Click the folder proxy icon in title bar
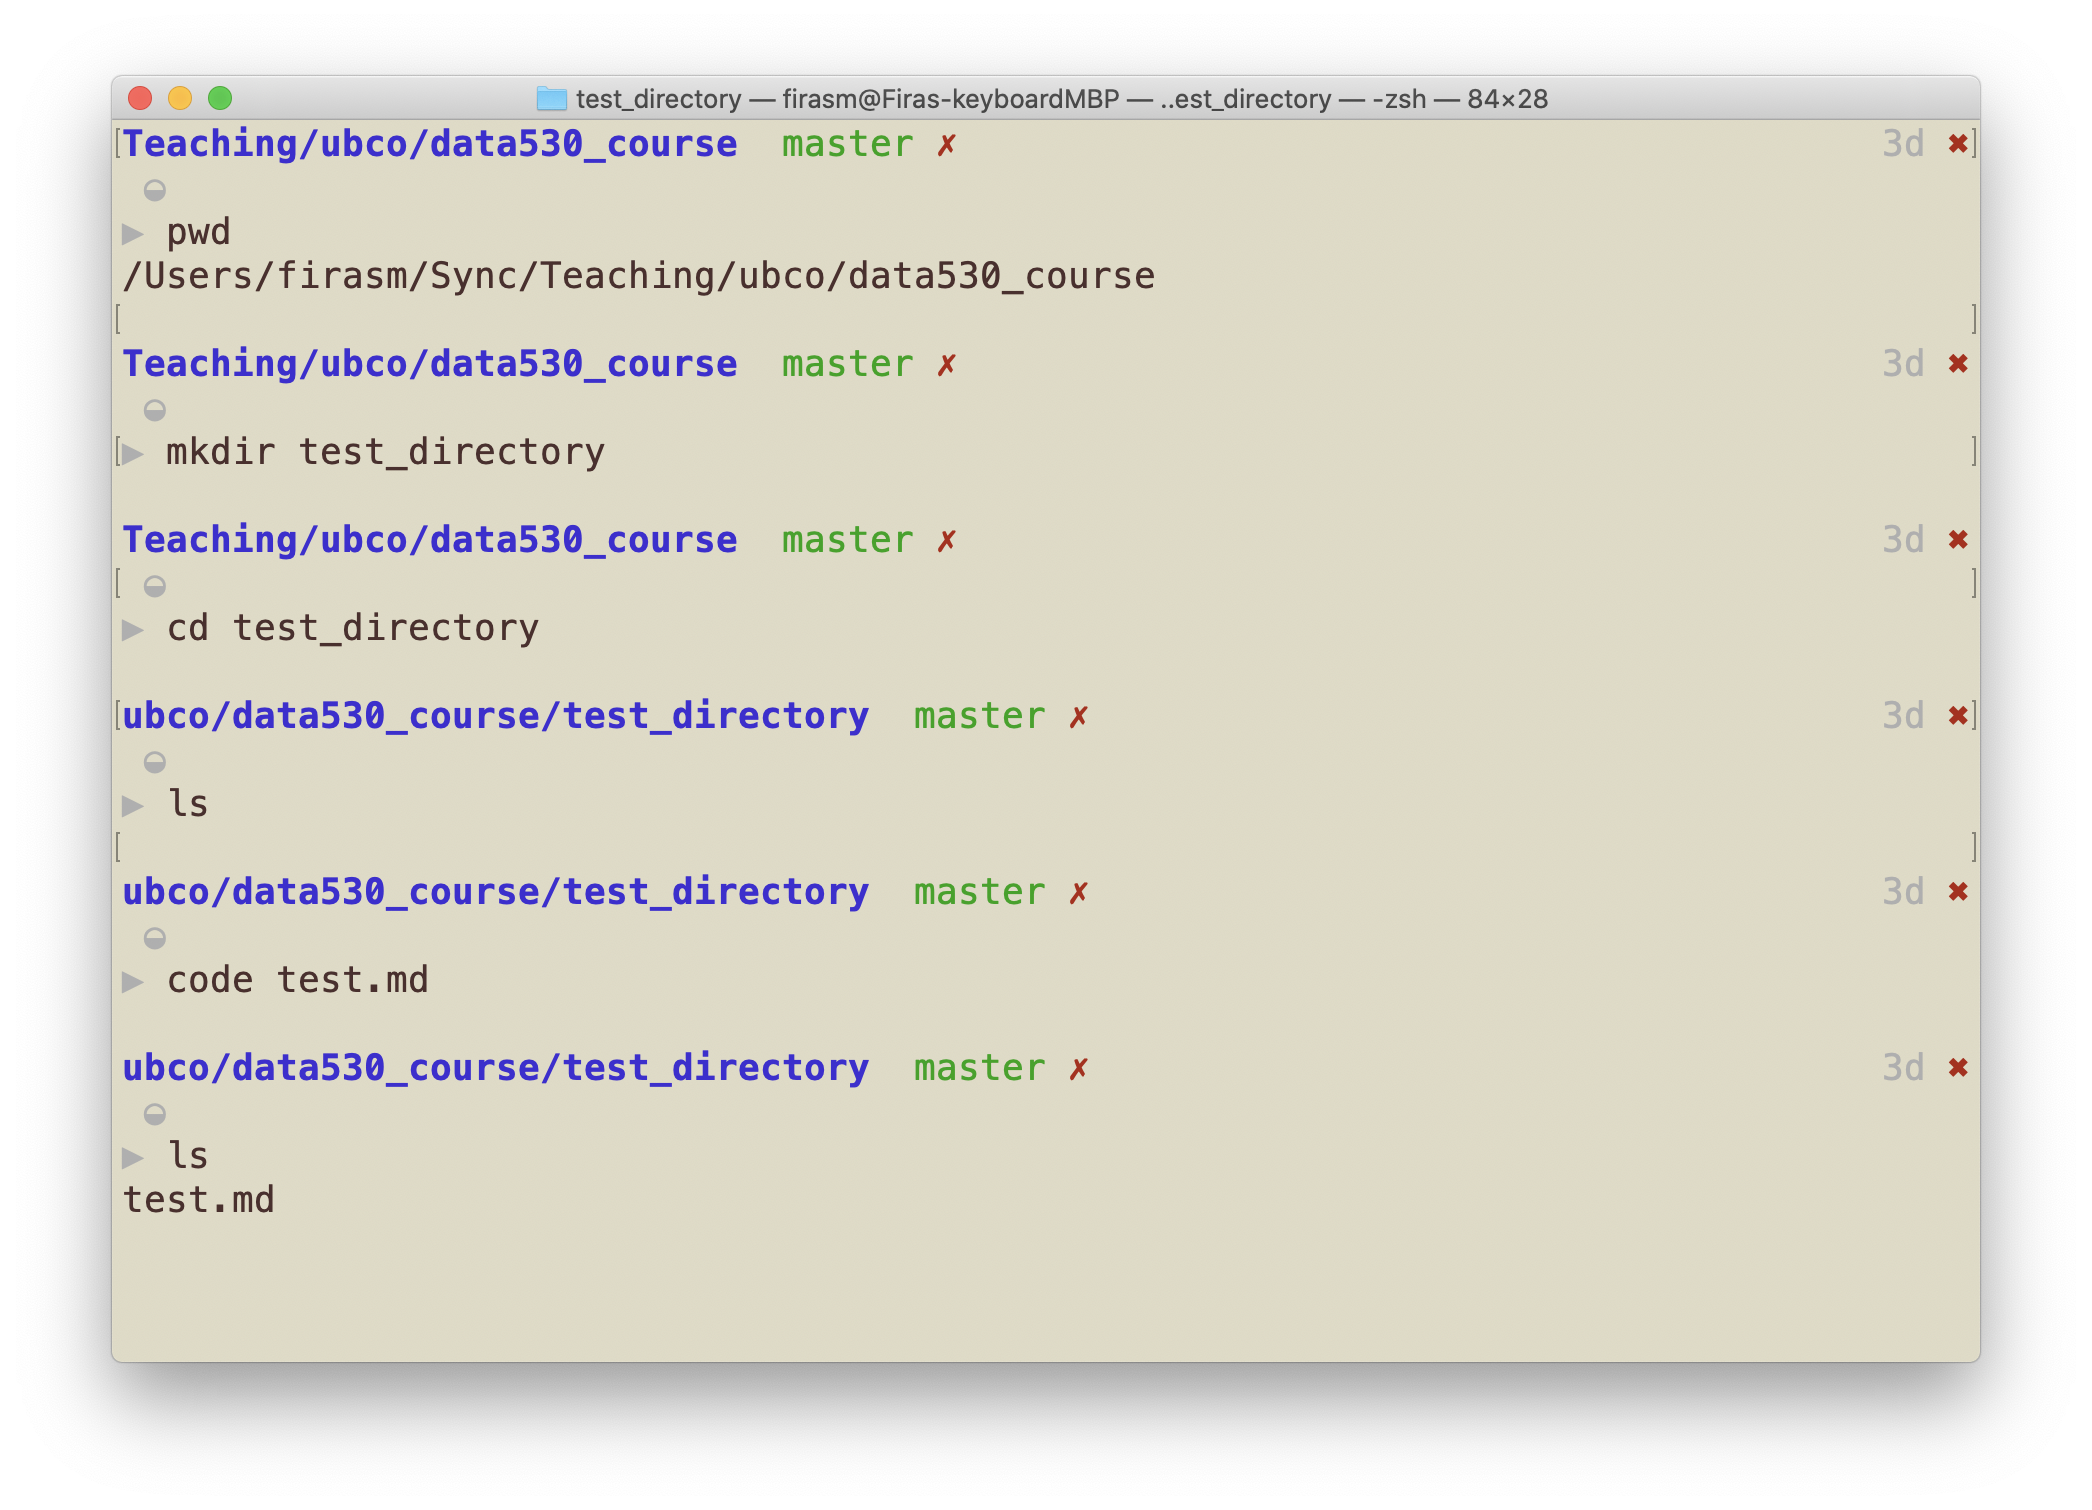This screenshot has height=1510, width=2092. [551, 98]
